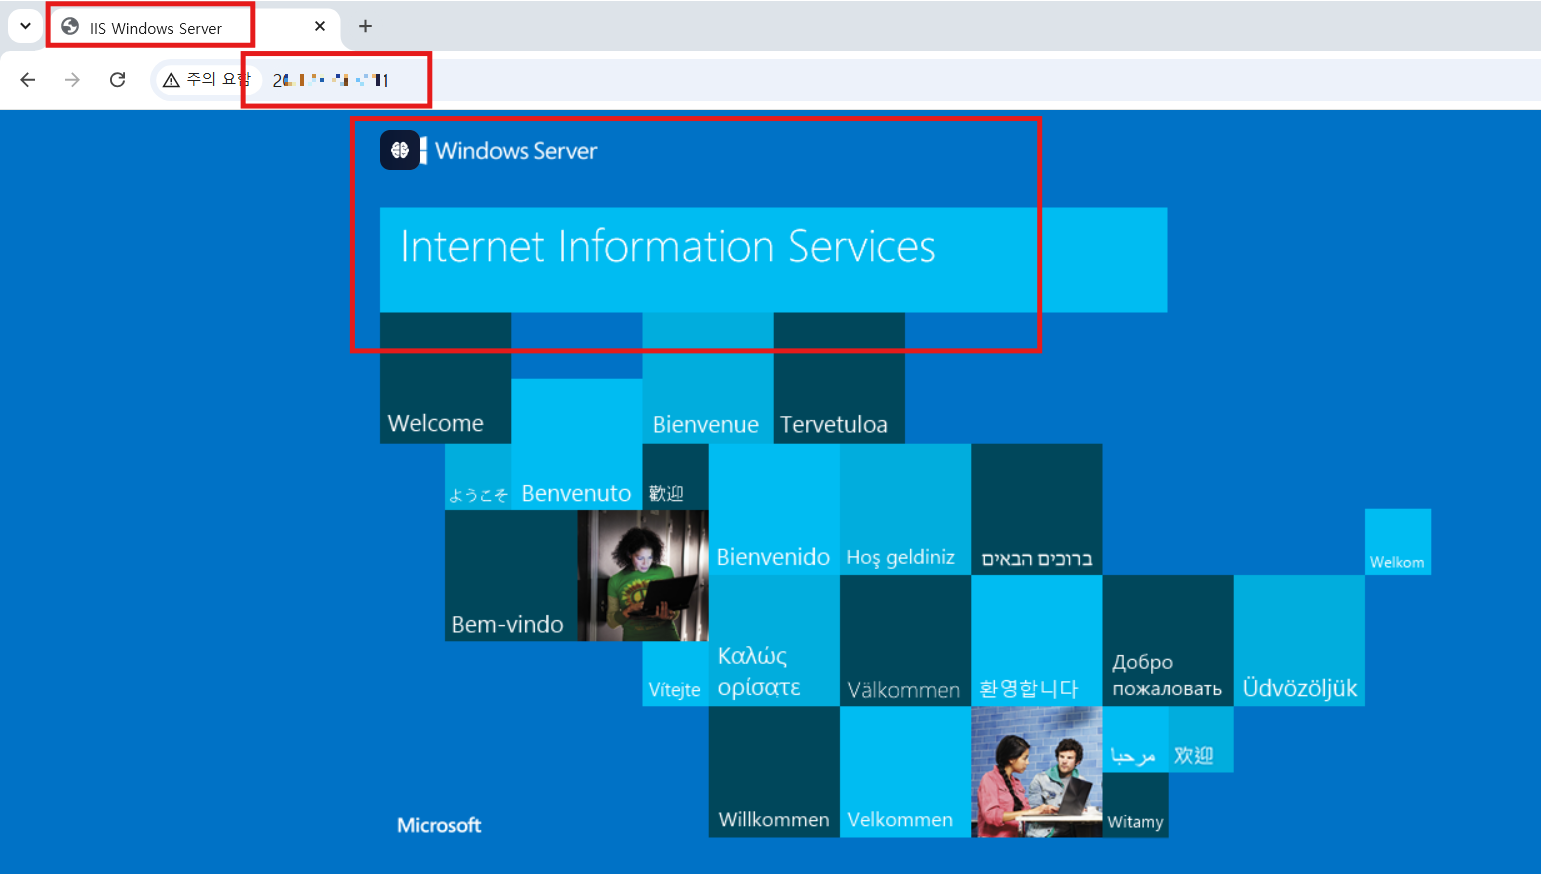Click the Bem-vindo tile
The height and width of the screenshot is (874, 1541).
point(511,575)
